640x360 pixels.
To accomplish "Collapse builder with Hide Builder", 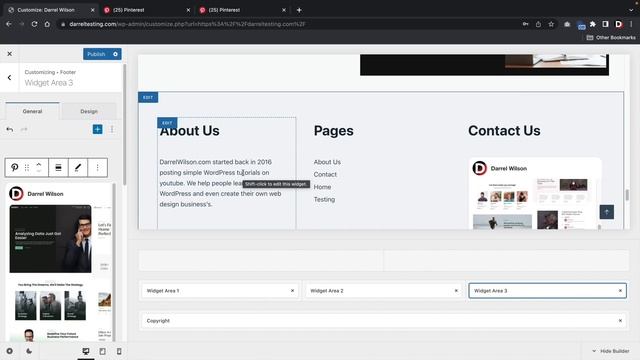I will coord(610,351).
